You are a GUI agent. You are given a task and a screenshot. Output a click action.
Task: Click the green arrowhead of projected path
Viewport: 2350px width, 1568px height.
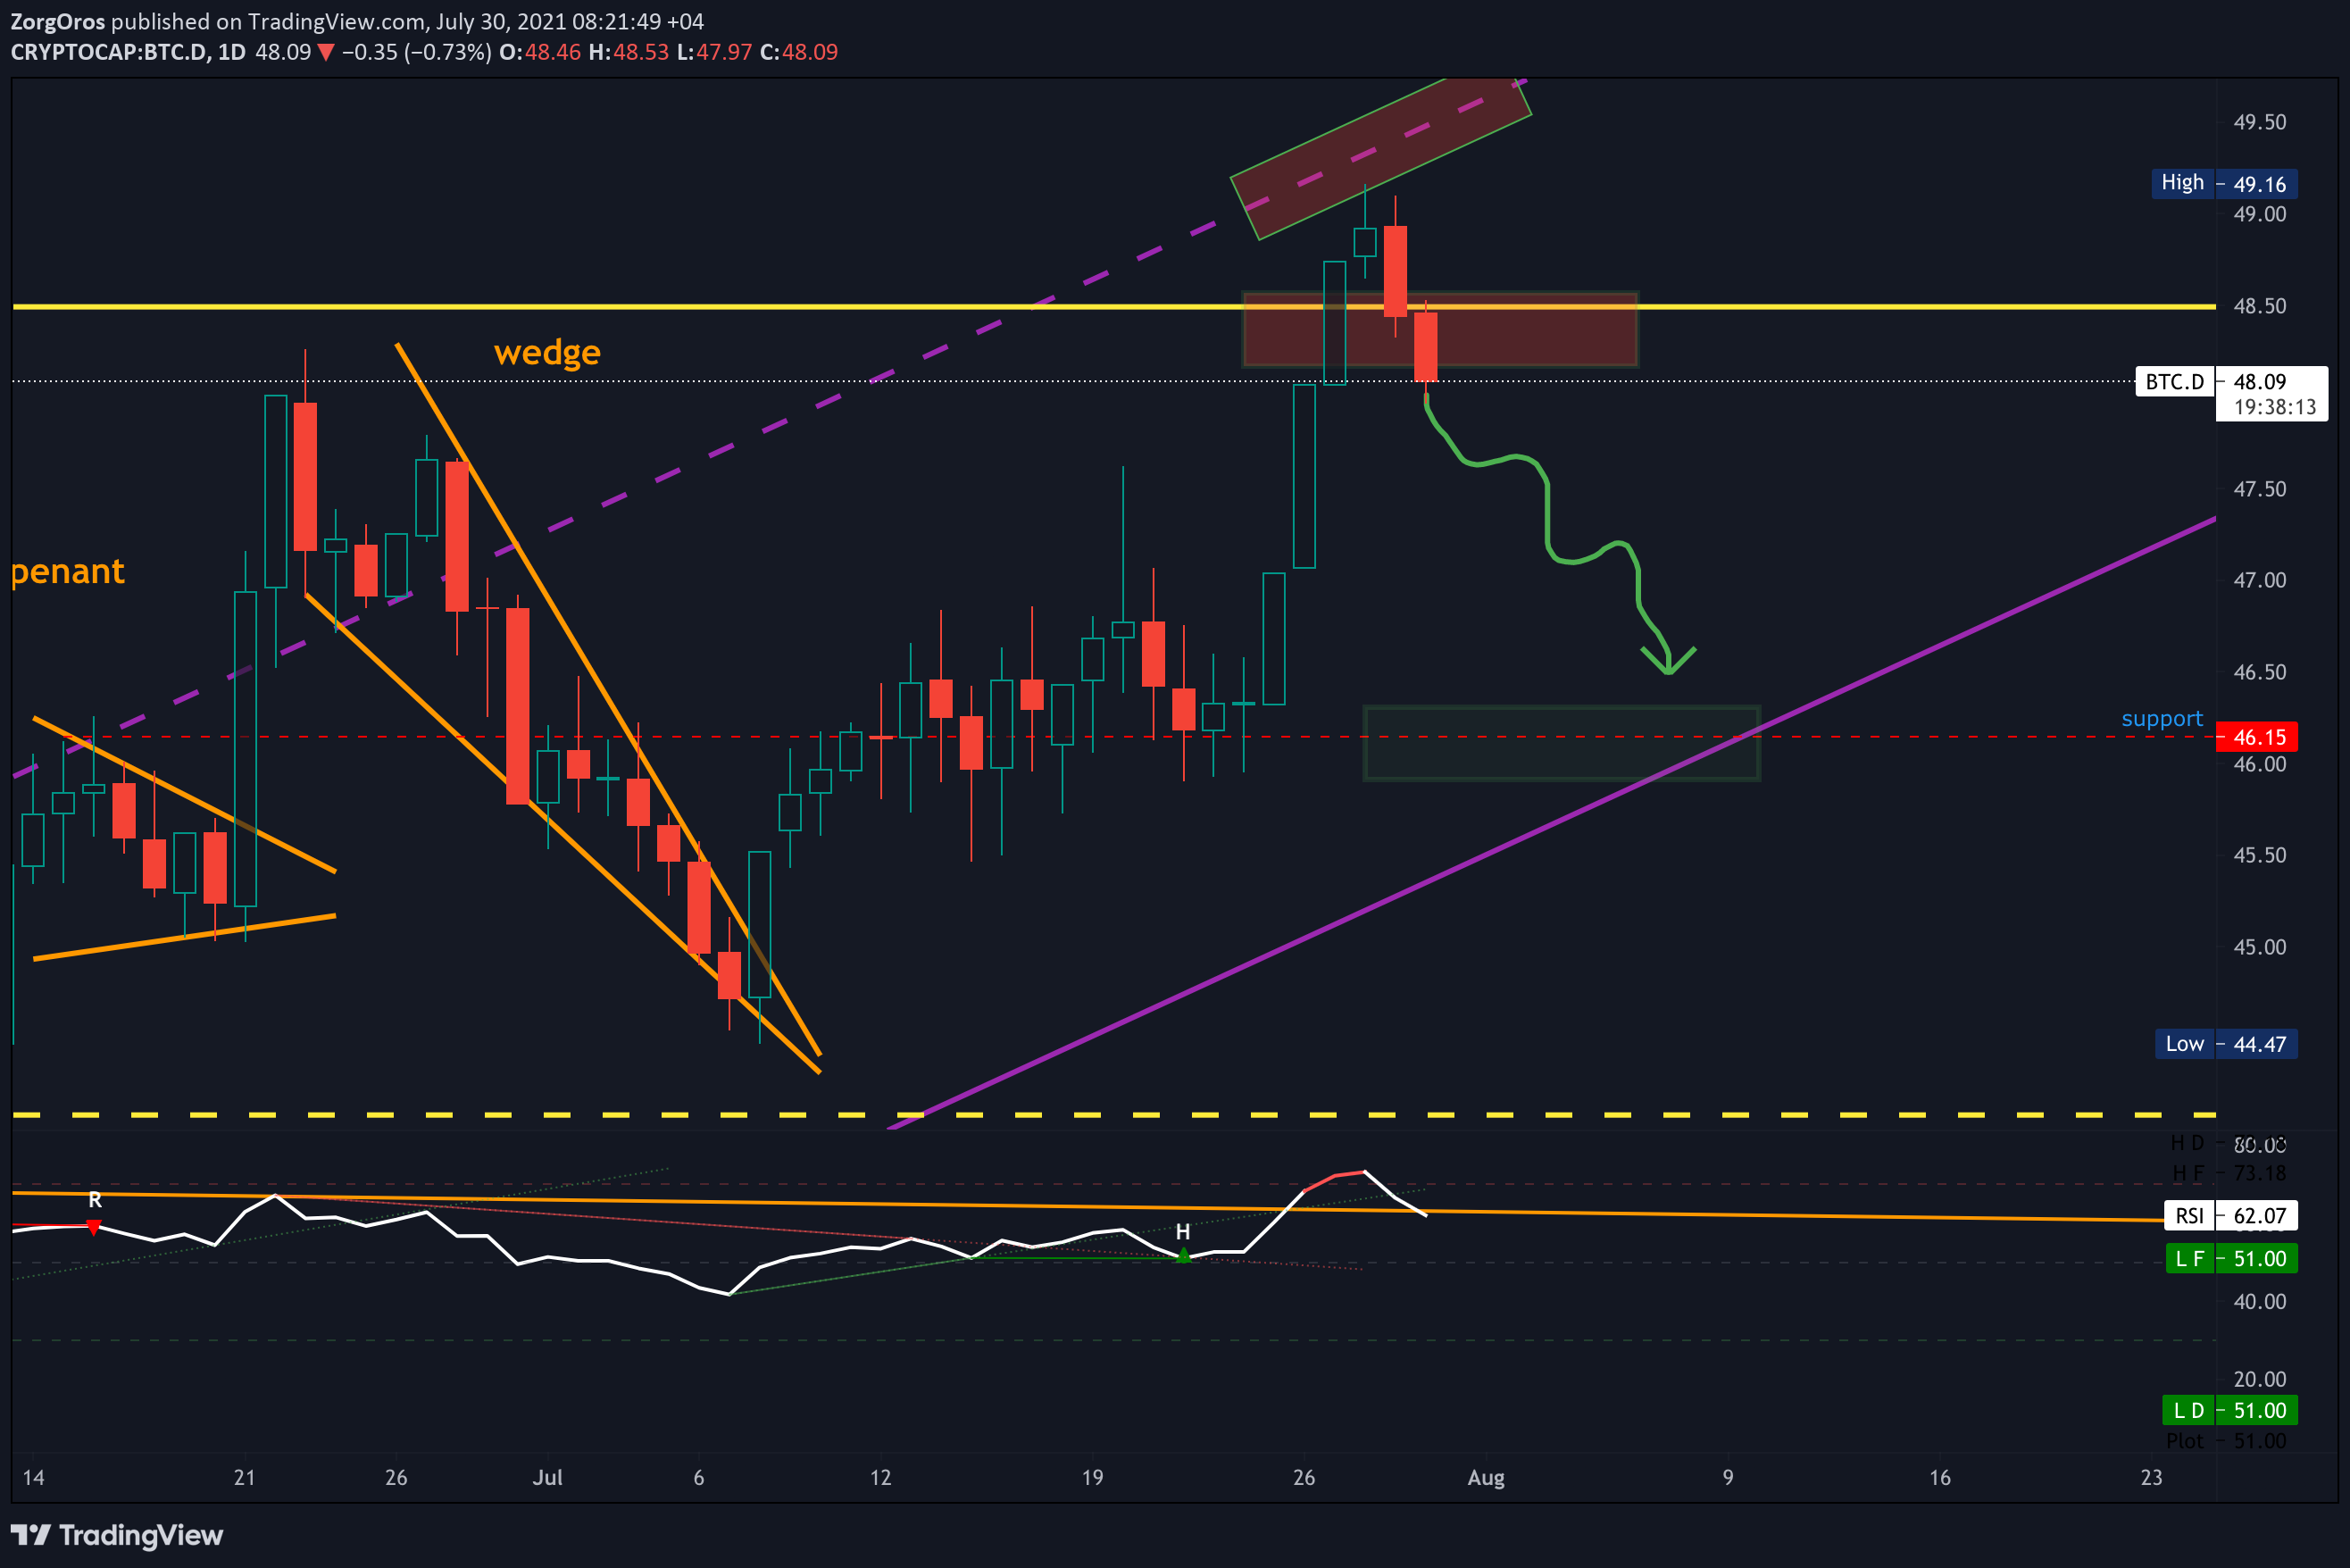[x=1668, y=660]
